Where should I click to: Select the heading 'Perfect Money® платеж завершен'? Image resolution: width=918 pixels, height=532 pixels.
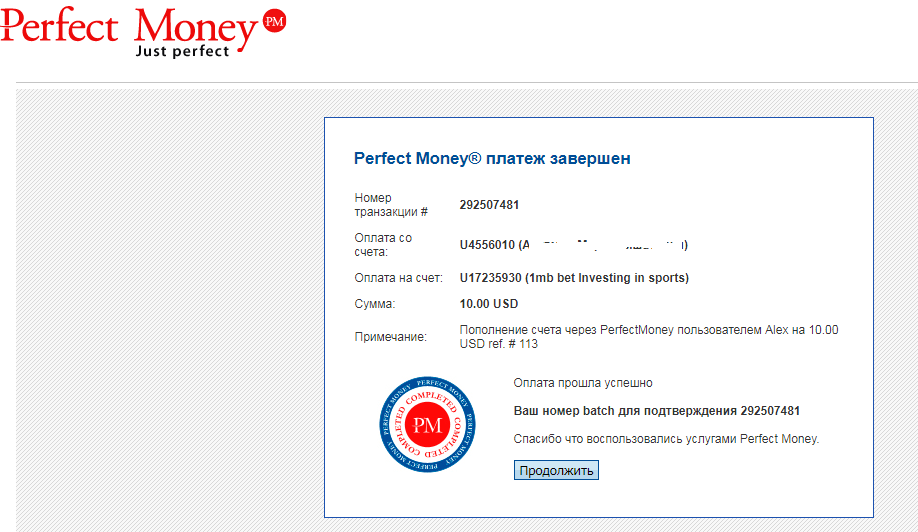[x=492, y=158]
